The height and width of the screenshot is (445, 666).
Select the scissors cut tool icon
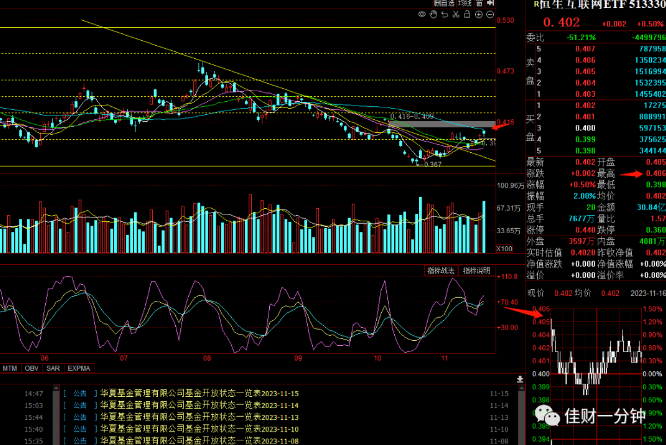coord(456,14)
